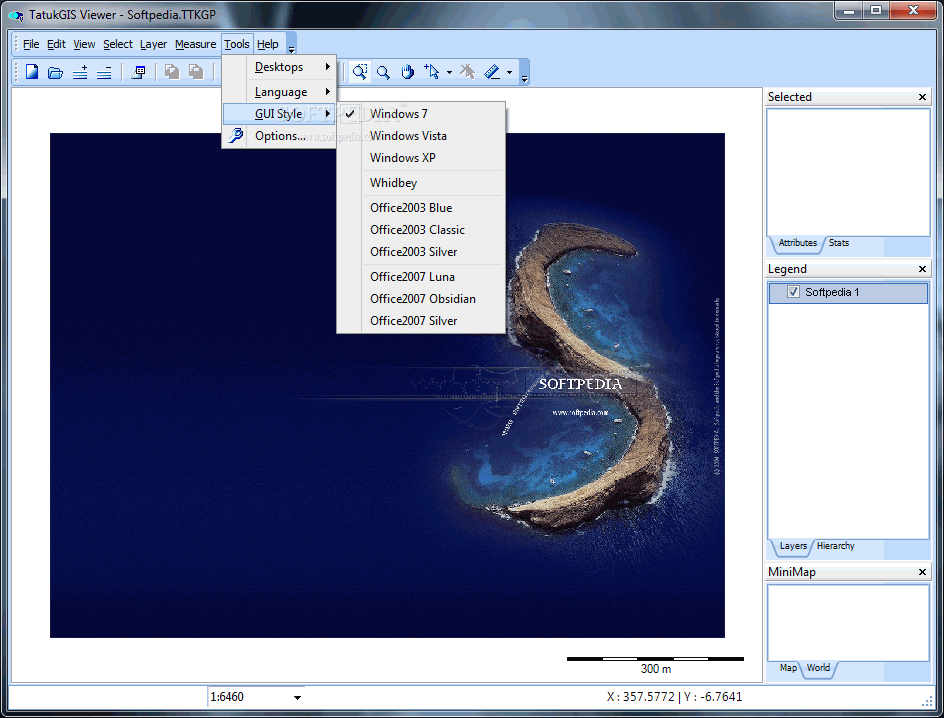Switch to the World tab

818,668
